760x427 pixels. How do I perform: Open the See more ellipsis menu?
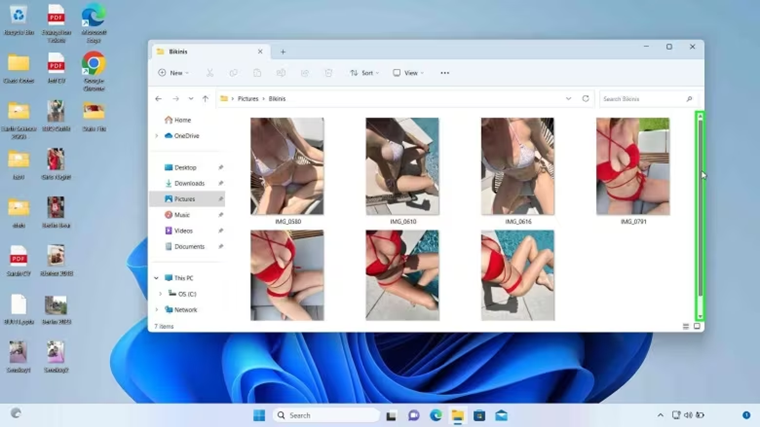tap(444, 73)
